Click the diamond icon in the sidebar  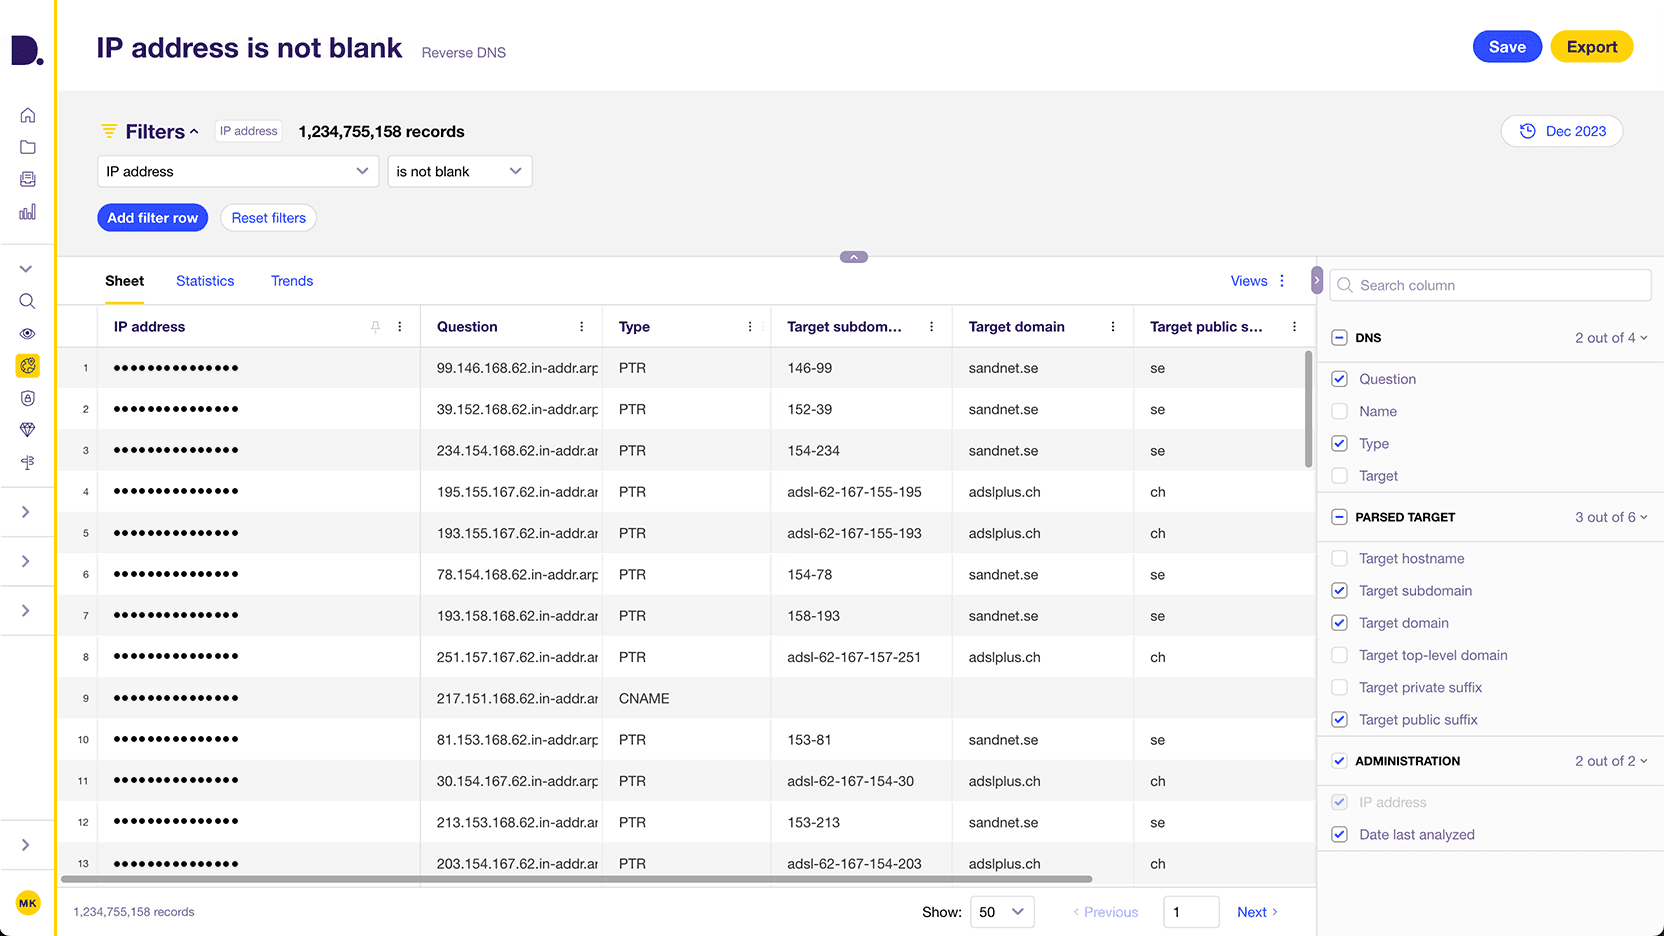tap(28, 430)
